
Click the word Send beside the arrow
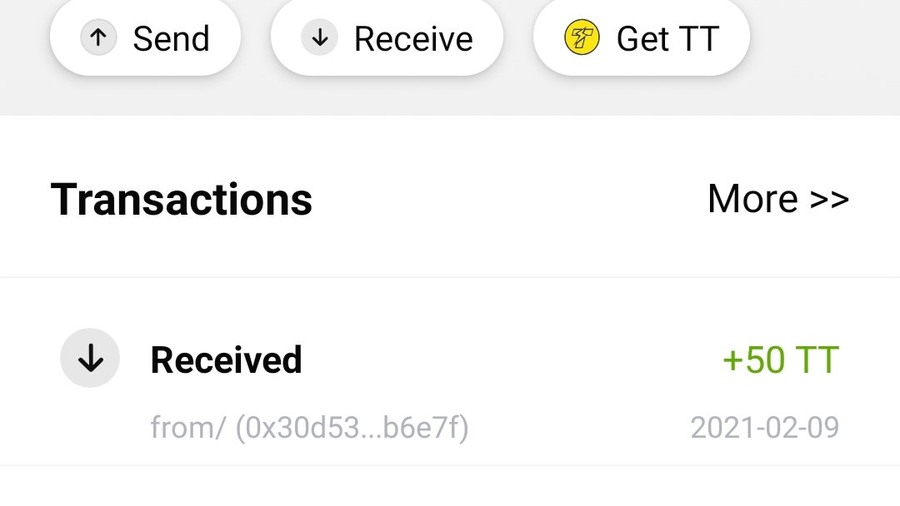171,39
